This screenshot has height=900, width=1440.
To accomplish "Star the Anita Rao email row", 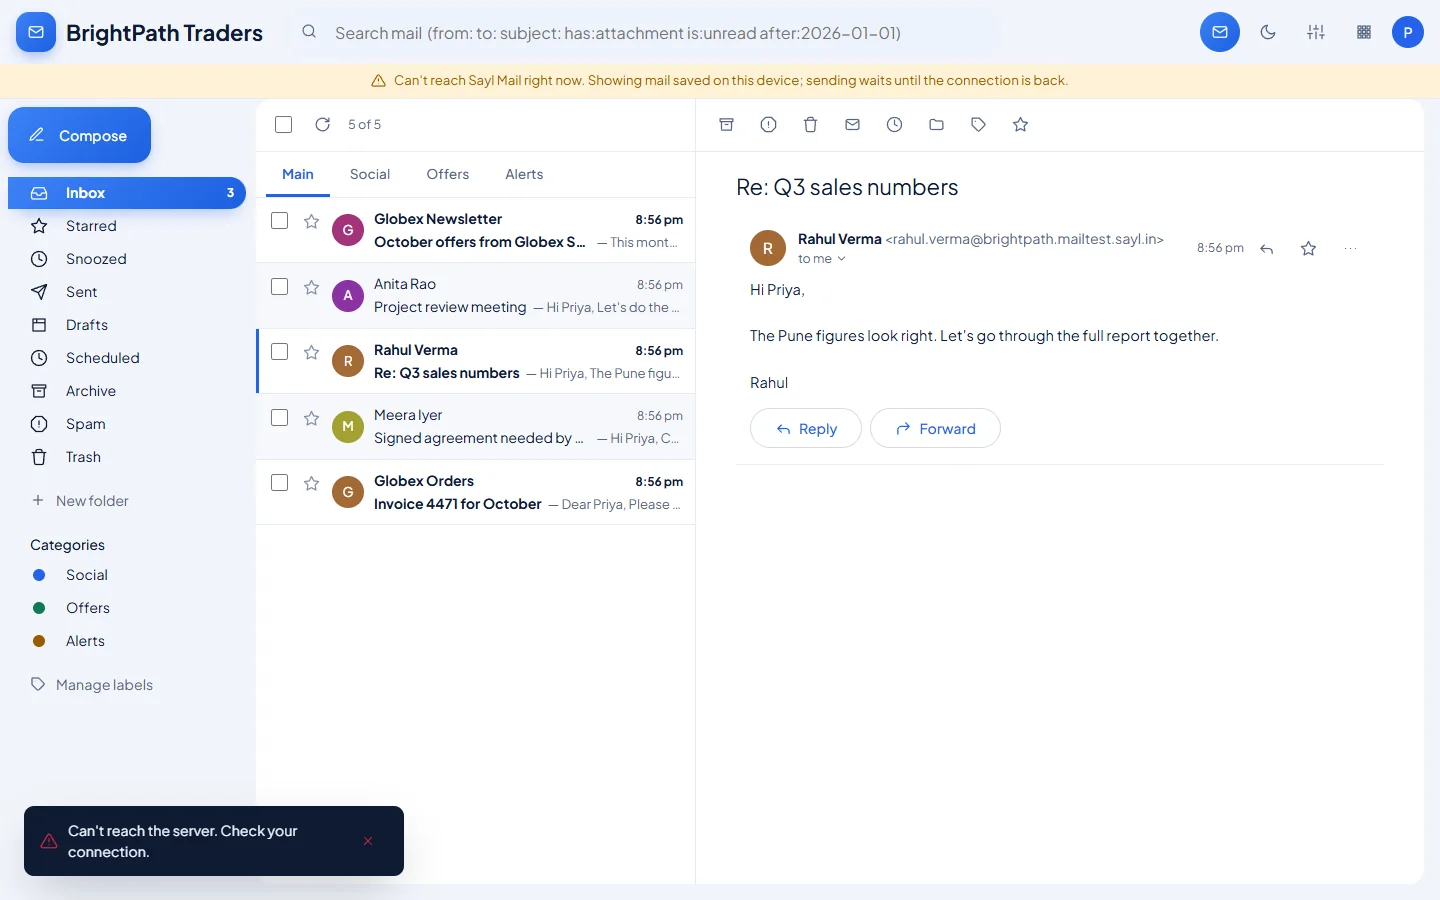I will click(x=312, y=288).
